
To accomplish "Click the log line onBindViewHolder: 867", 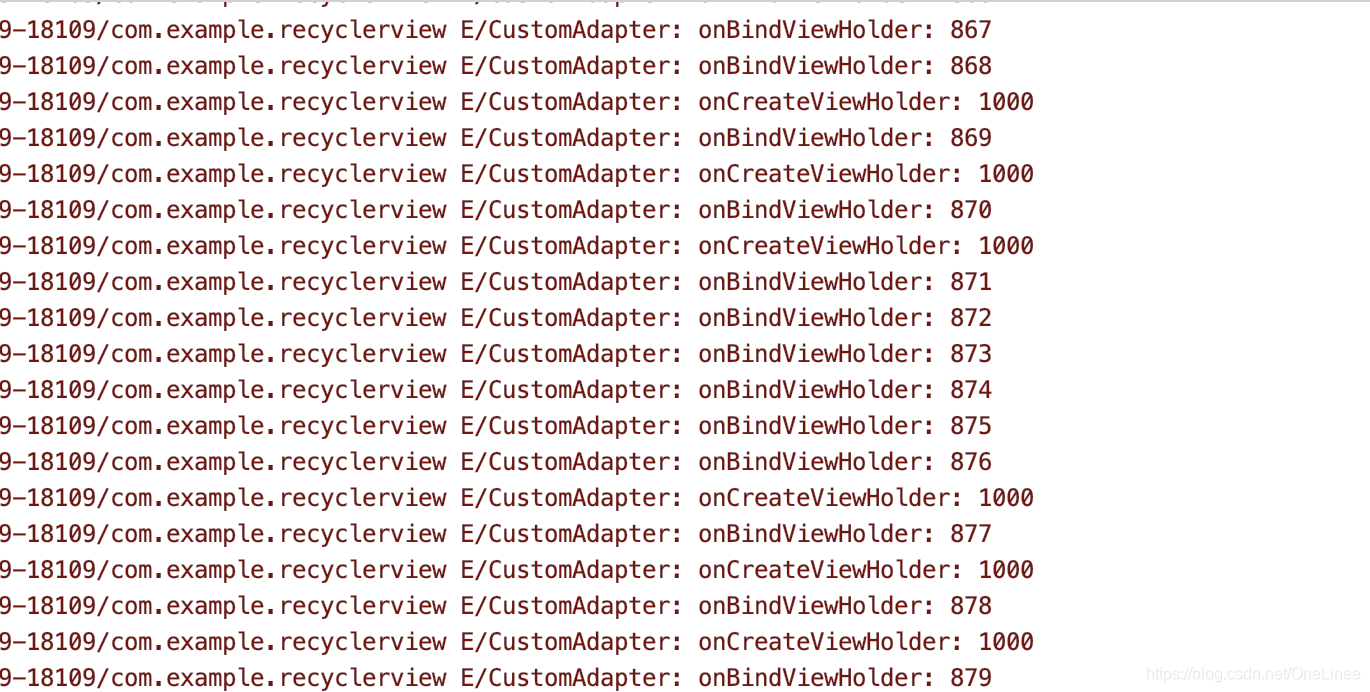I will (496, 30).
